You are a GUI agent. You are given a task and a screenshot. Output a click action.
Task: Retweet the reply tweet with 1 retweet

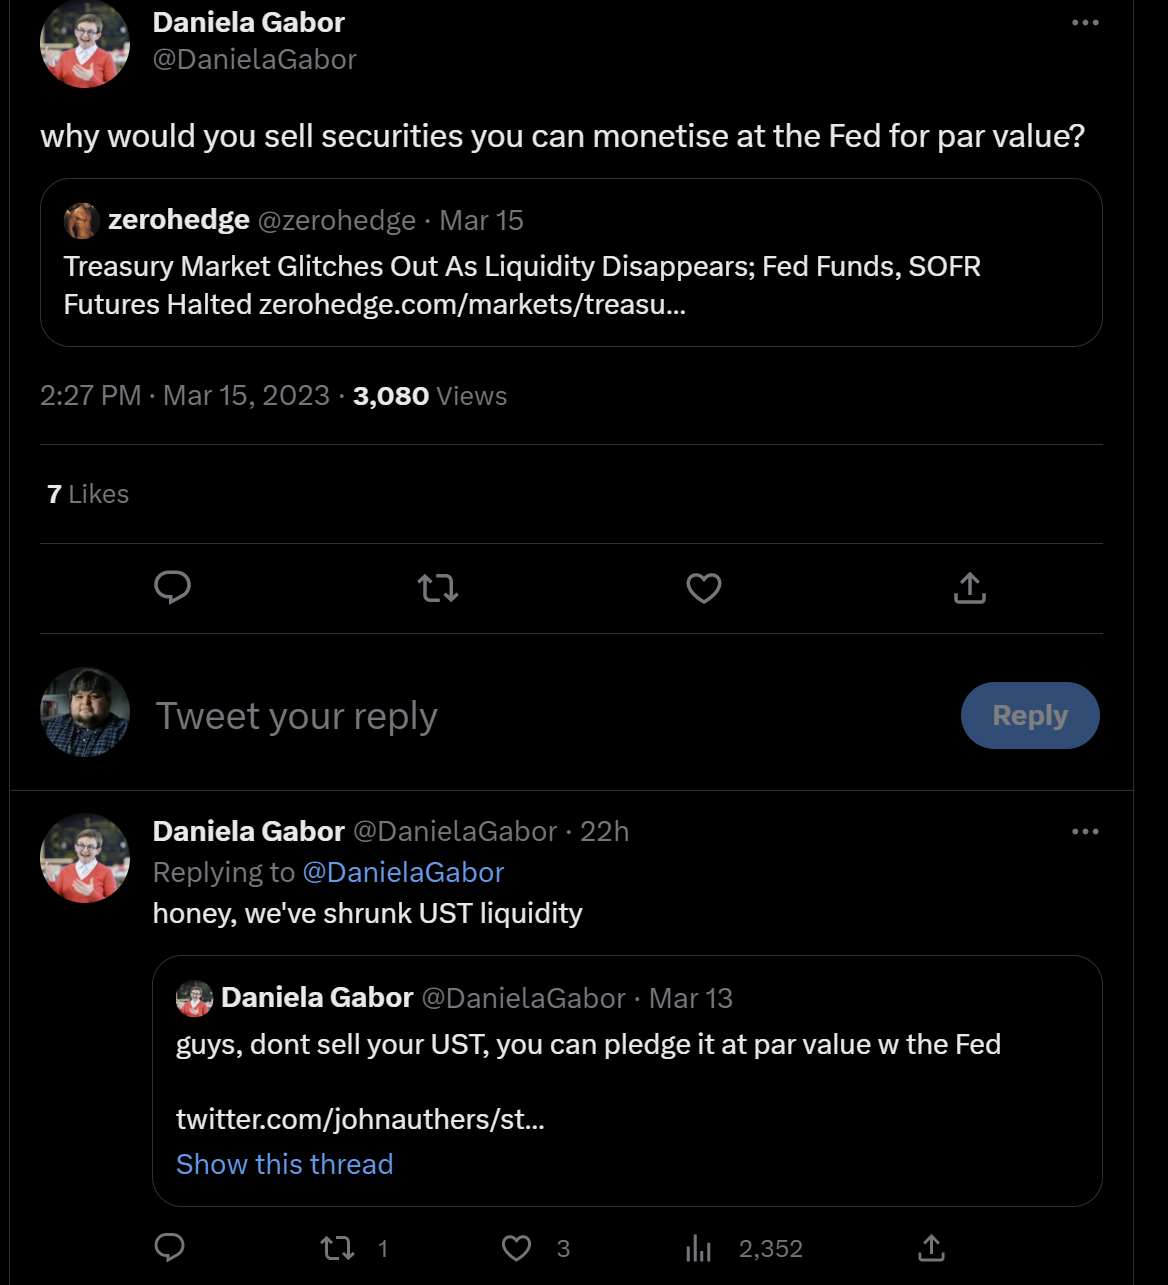337,1248
